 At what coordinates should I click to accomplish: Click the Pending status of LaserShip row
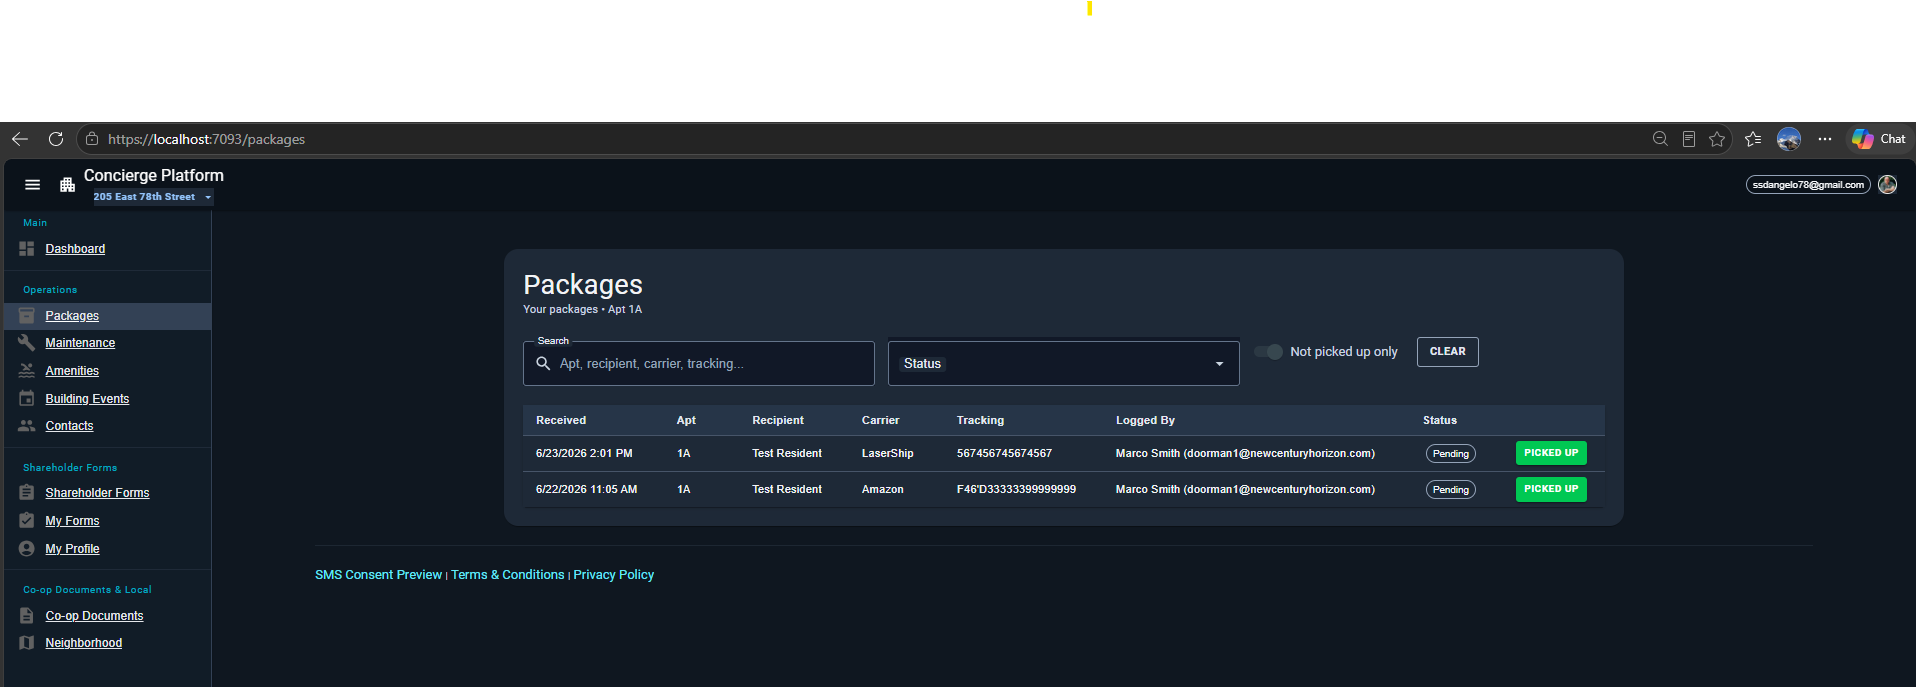coord(1451,454)
